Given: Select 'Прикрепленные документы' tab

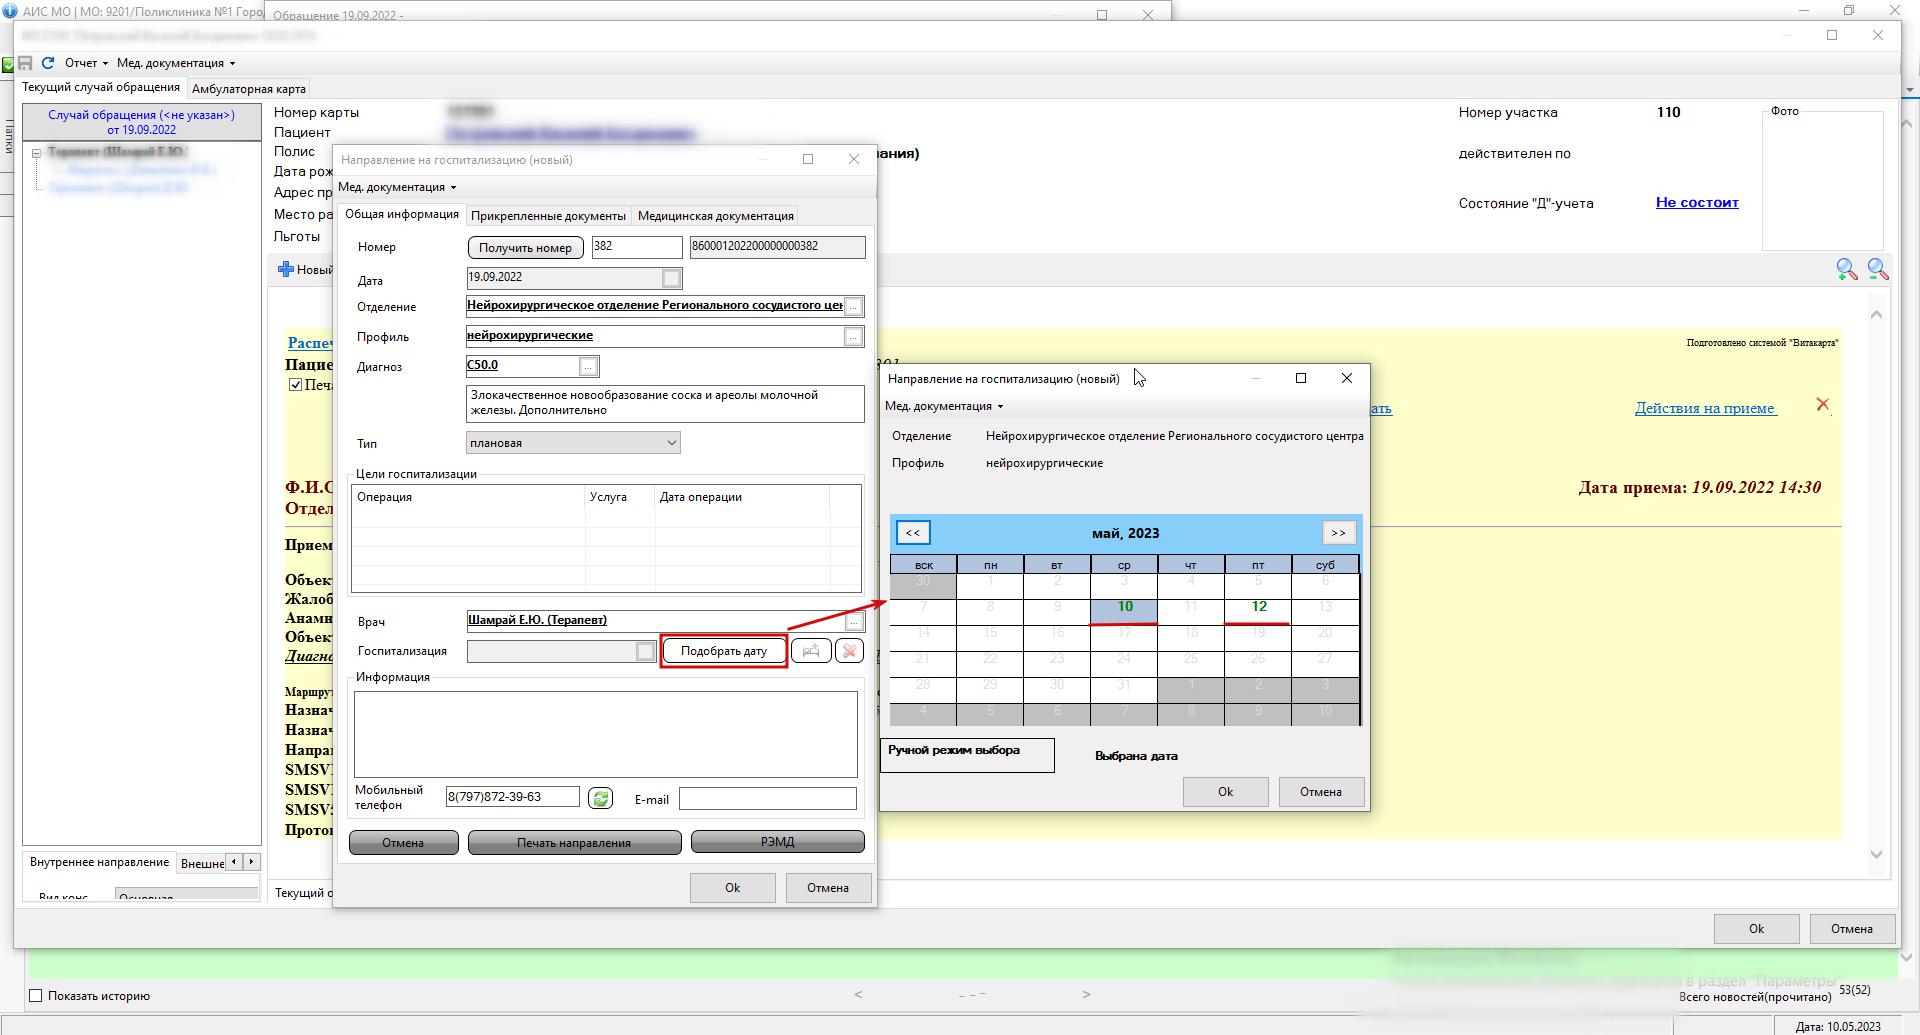Looking at the screenshot, I should 548,216.
